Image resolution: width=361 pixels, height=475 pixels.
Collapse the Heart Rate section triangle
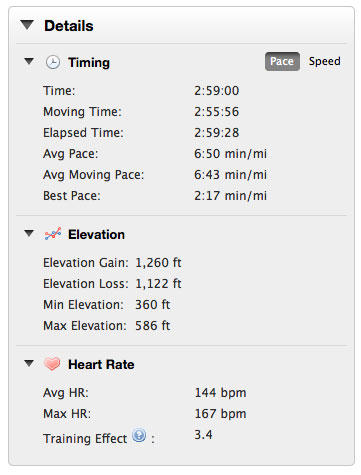pyautogui.click(x=29, y=363)
